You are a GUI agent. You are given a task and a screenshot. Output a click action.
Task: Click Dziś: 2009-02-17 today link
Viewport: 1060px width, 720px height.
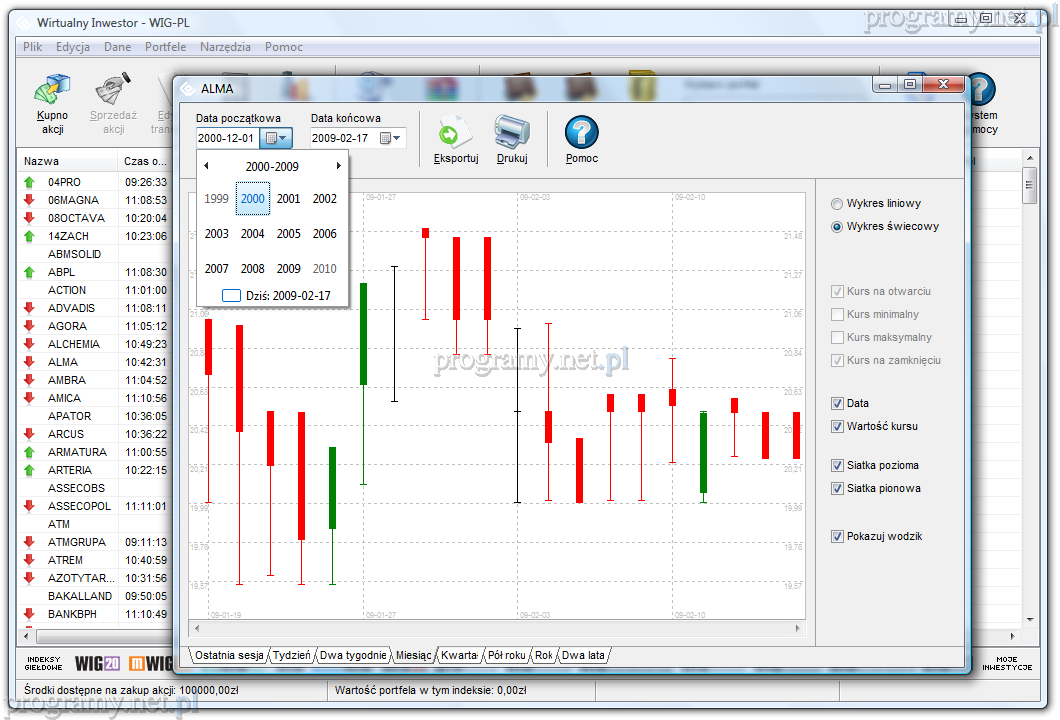tap(272, 296)
